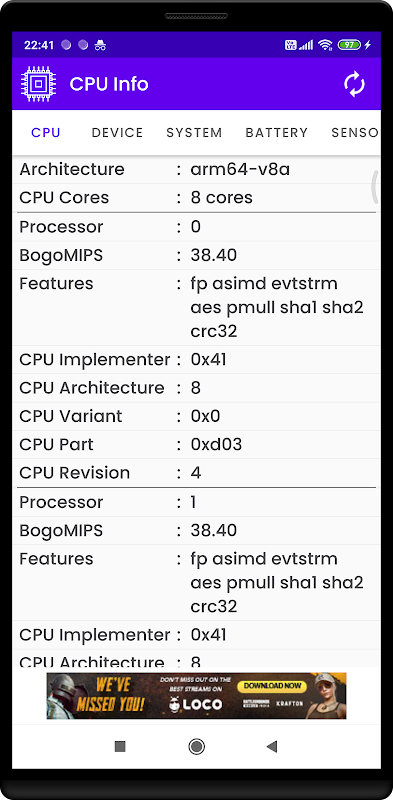Tap the incognito icon in status bar
This screenshot has height=800, width=393.
pos(100,45)
